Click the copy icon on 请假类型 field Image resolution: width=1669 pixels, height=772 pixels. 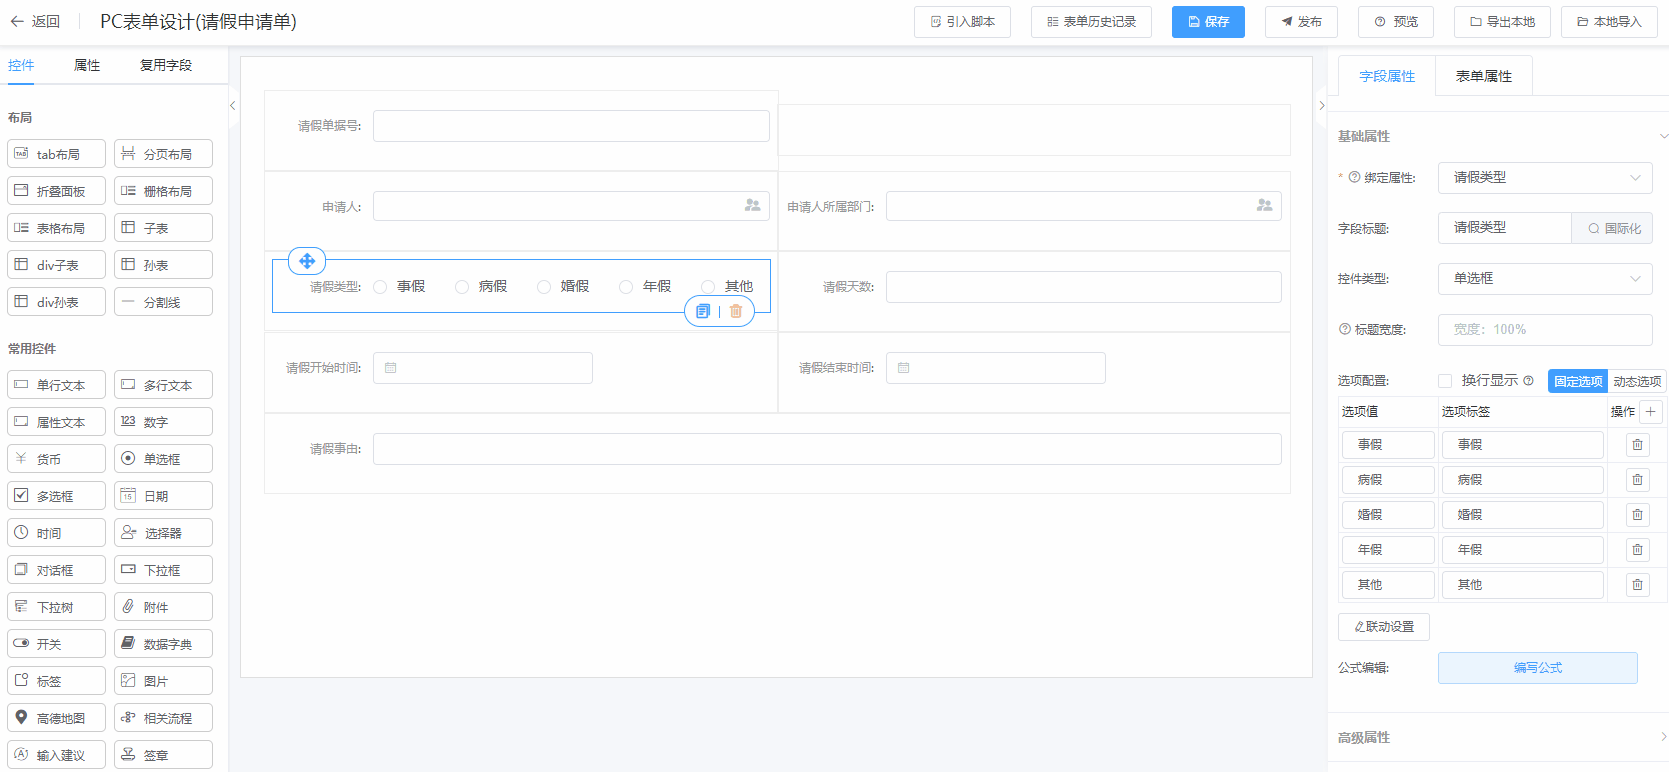703,311
